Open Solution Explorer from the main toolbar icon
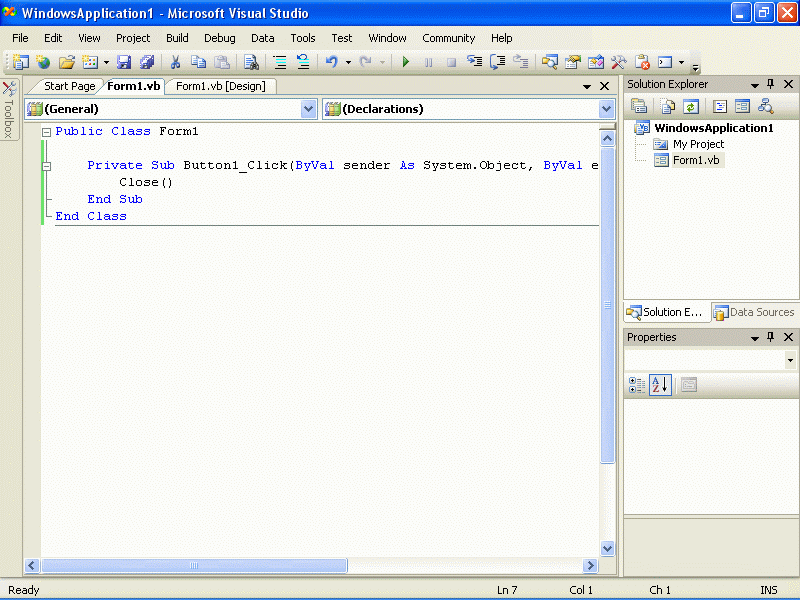 tap(549, 62)
